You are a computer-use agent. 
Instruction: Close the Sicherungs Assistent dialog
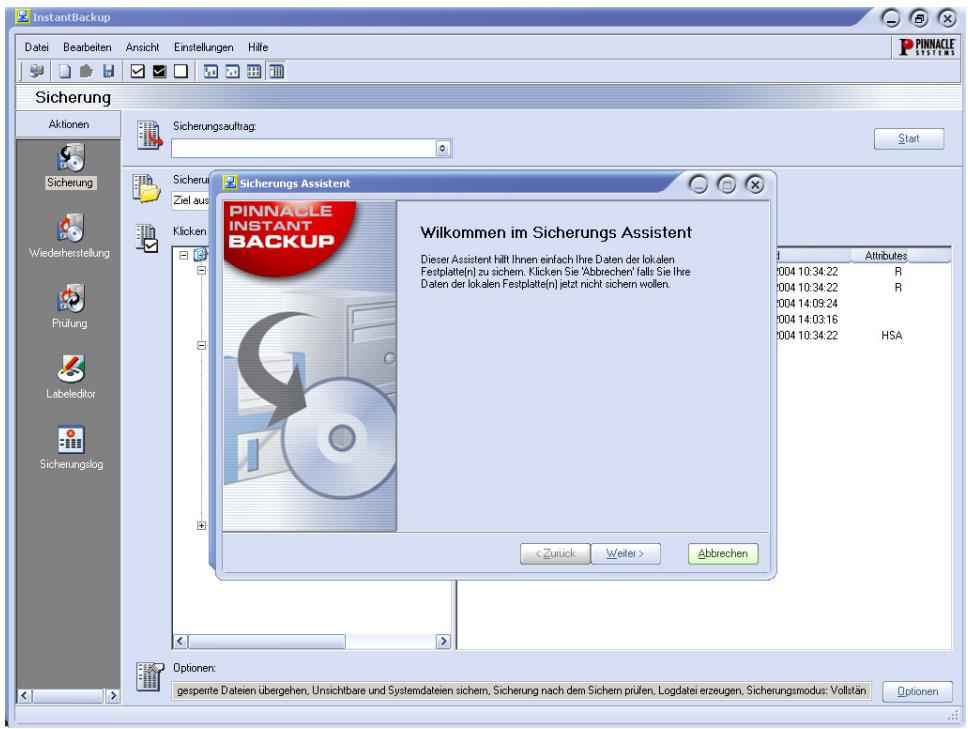point(754,184)
